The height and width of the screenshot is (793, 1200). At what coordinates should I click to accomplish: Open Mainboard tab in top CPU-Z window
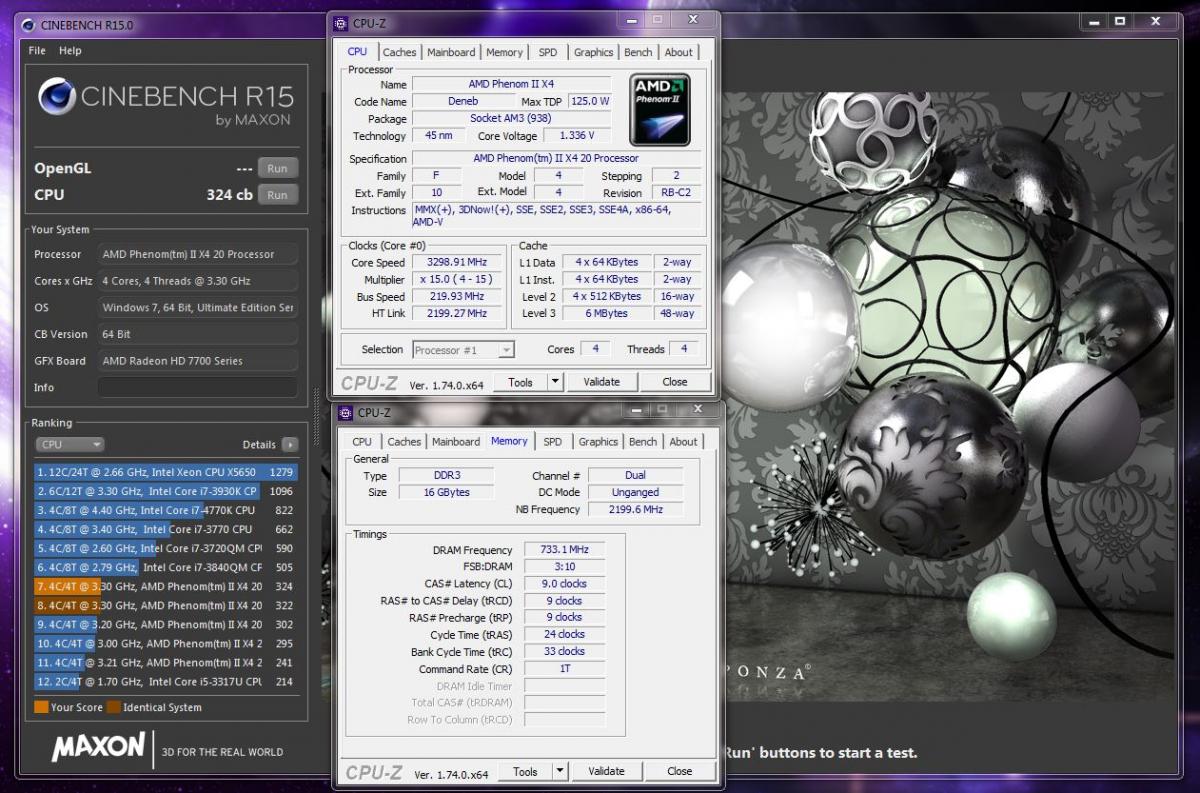[451, 52]
